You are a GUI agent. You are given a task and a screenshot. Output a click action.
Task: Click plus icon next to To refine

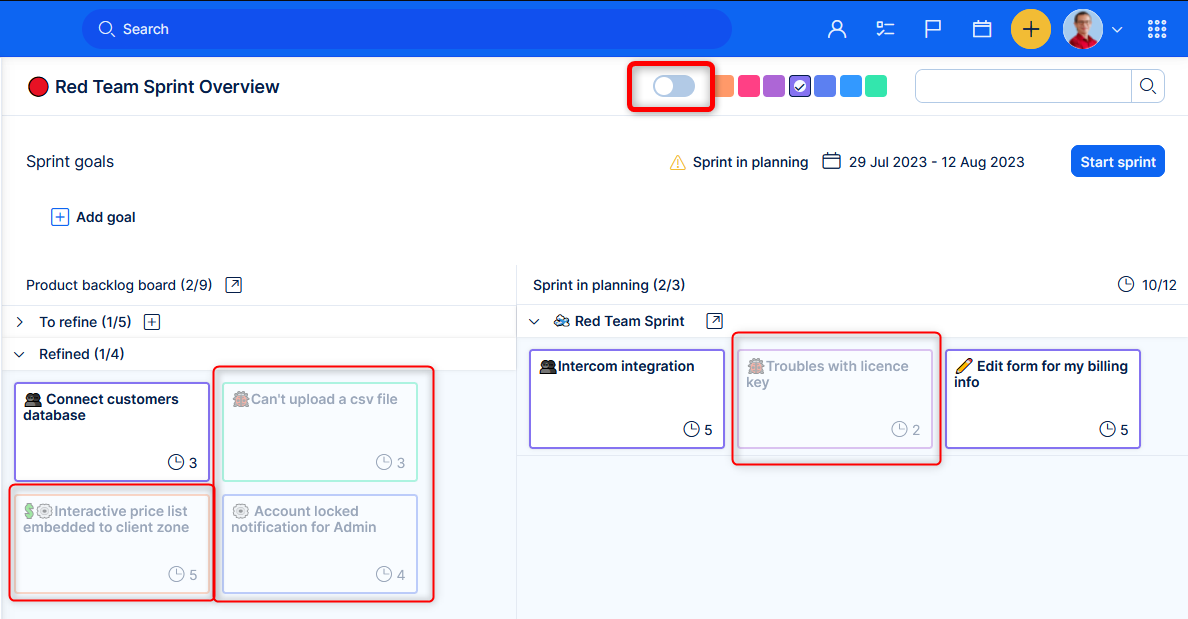(152, 322)
